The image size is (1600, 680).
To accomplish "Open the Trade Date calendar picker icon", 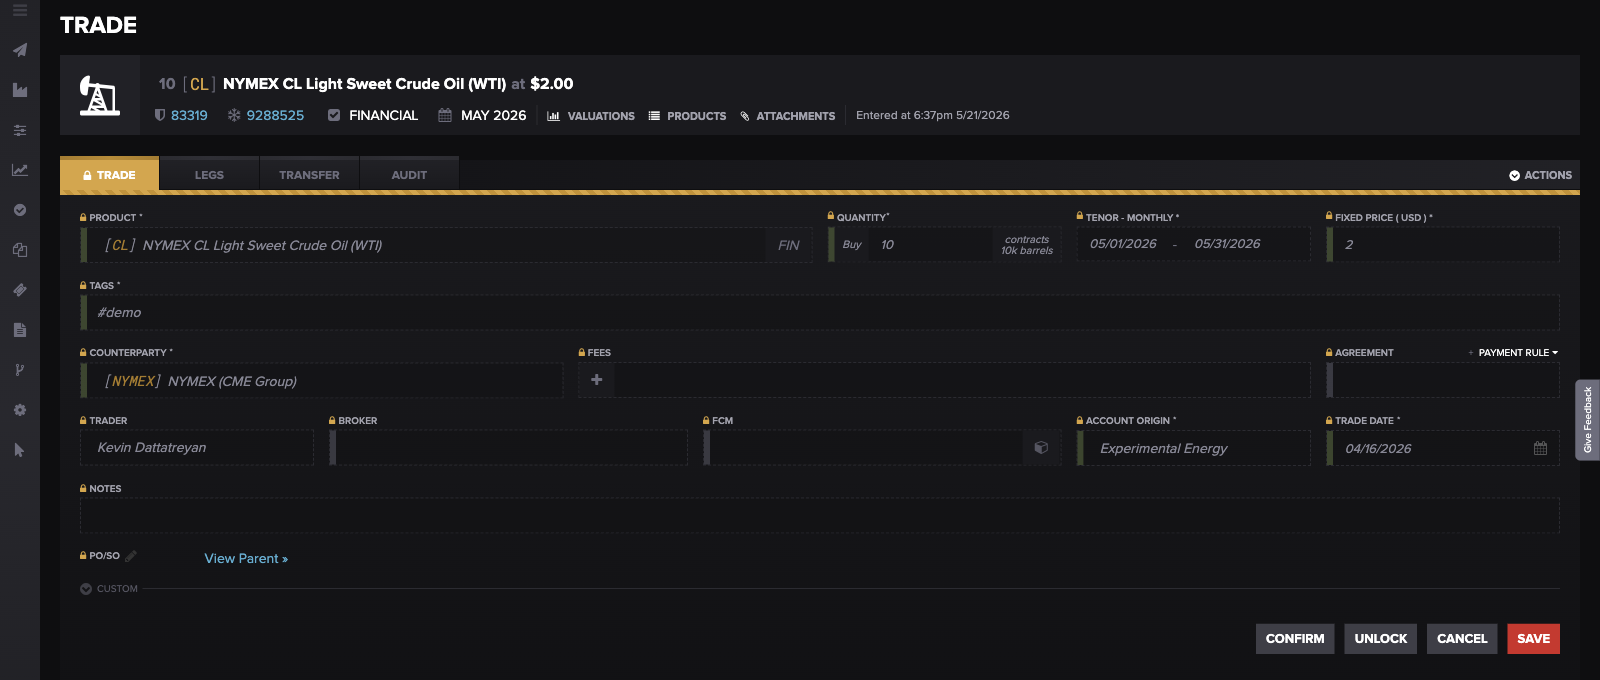I will click(x=1540, y=448).
